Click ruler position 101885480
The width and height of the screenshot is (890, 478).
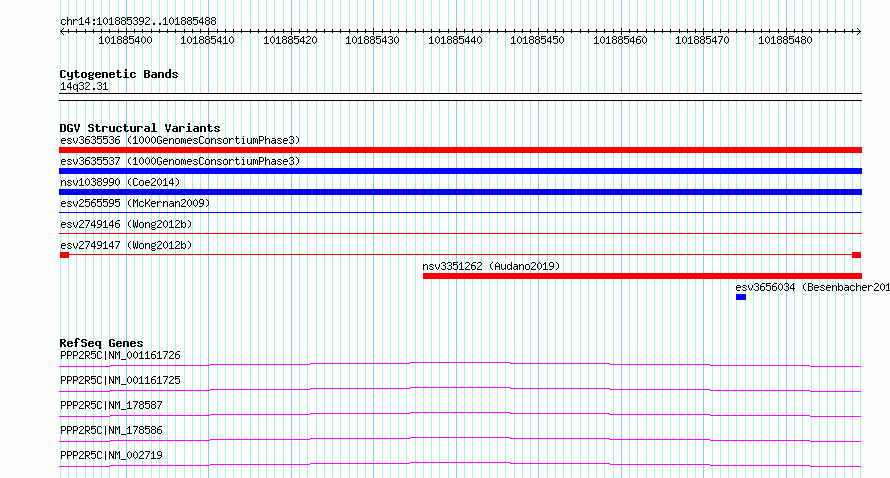[x=786, y=40]
